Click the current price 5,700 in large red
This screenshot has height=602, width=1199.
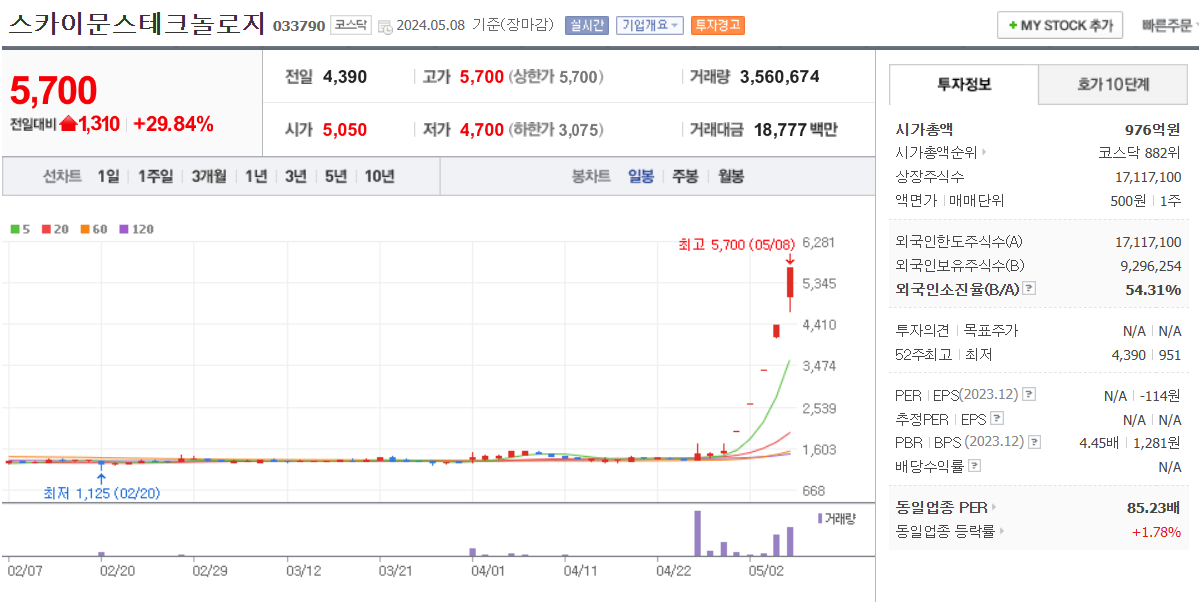[54, 91]
